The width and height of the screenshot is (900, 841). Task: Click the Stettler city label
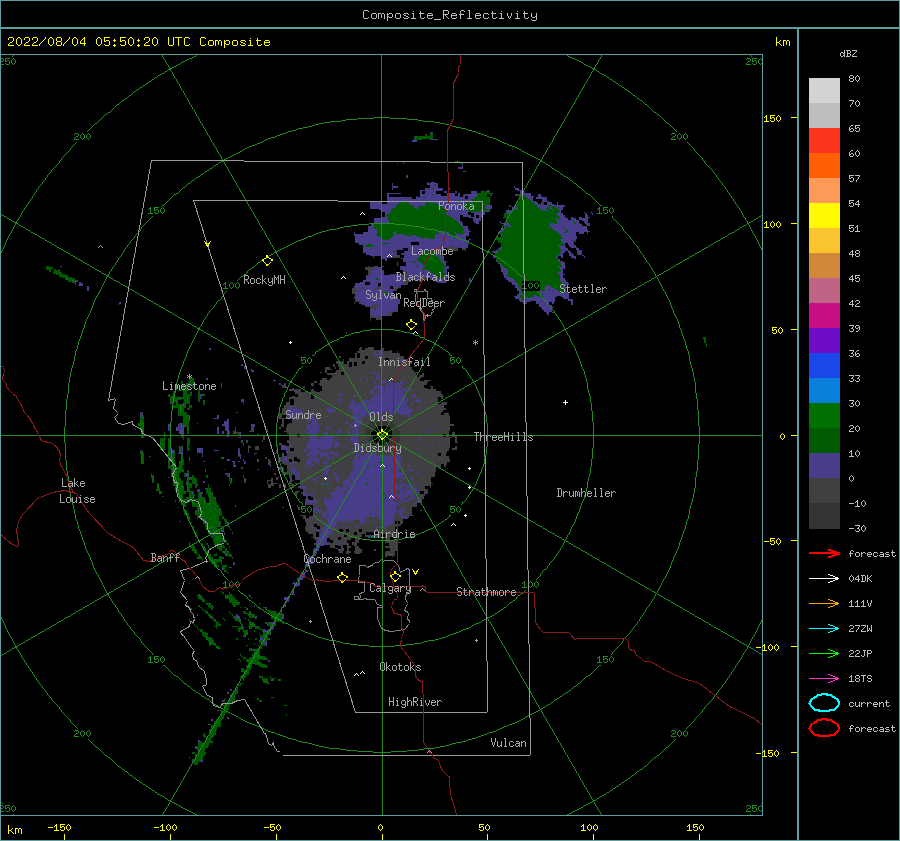583,289
